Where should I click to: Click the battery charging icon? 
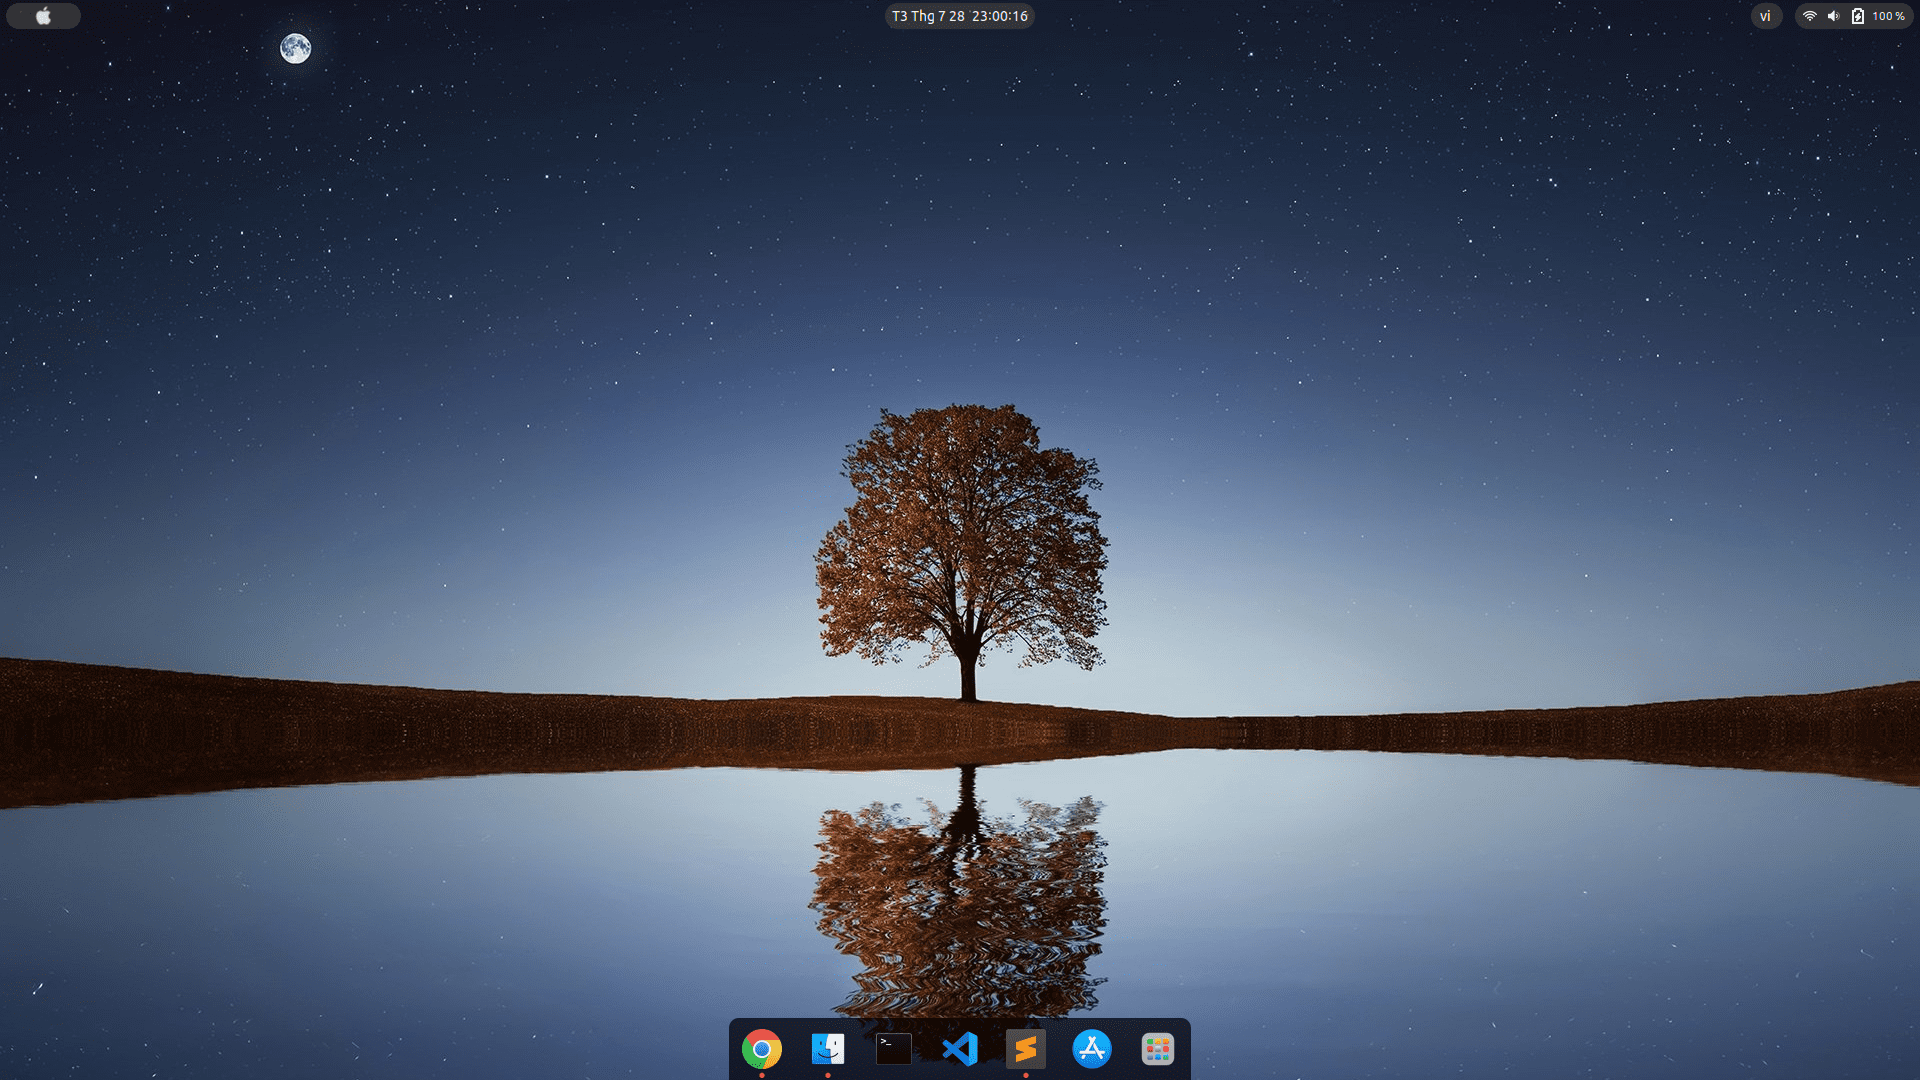click(x=1857, y=16)
